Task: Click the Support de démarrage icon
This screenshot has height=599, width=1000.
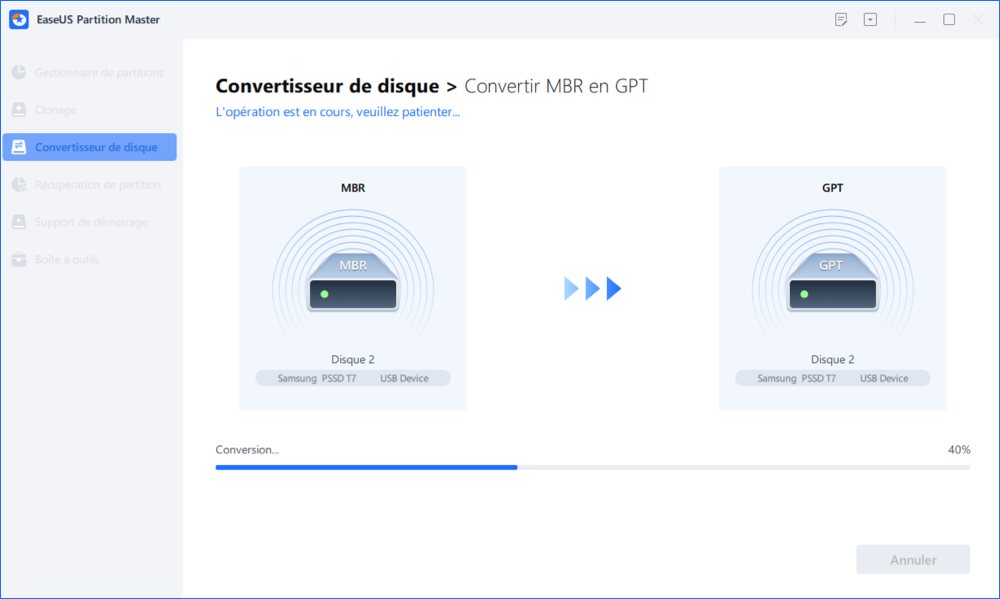Action: 18,222
